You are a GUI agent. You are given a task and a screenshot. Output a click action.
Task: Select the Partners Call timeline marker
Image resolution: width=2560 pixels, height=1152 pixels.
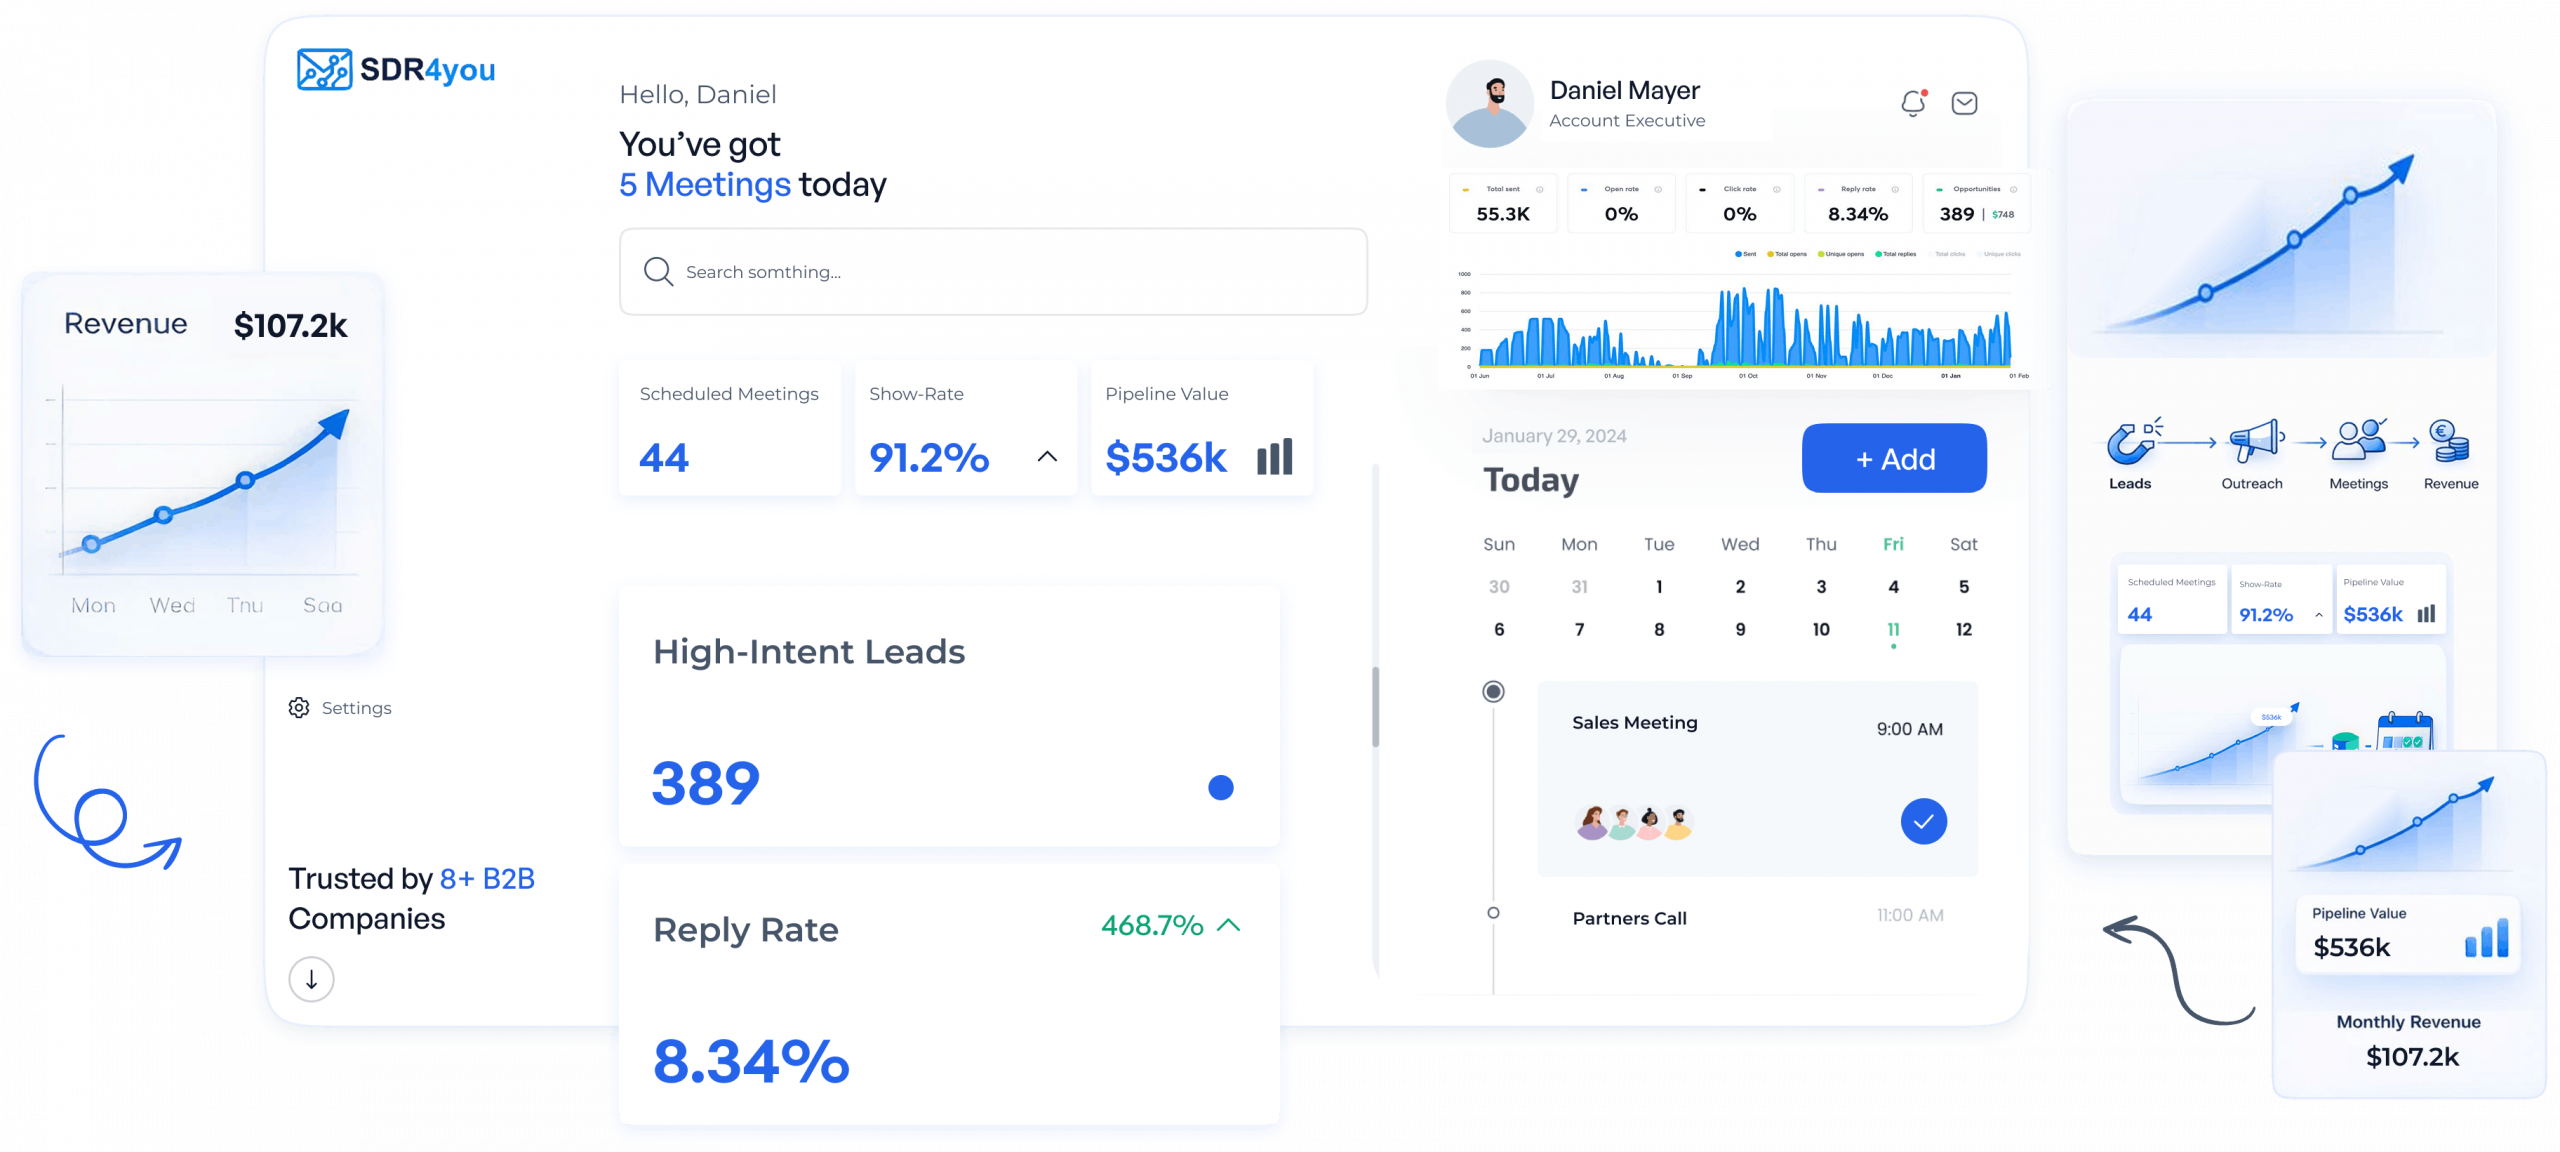(x=1493, y=912)
